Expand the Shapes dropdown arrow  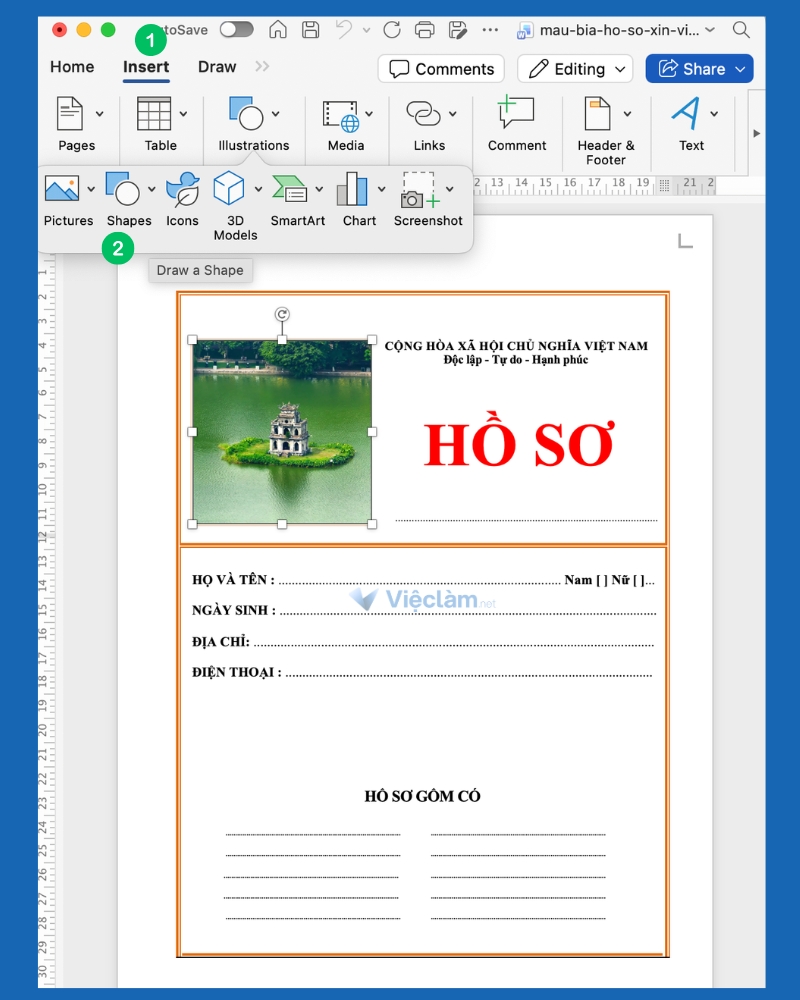(152, 188)
